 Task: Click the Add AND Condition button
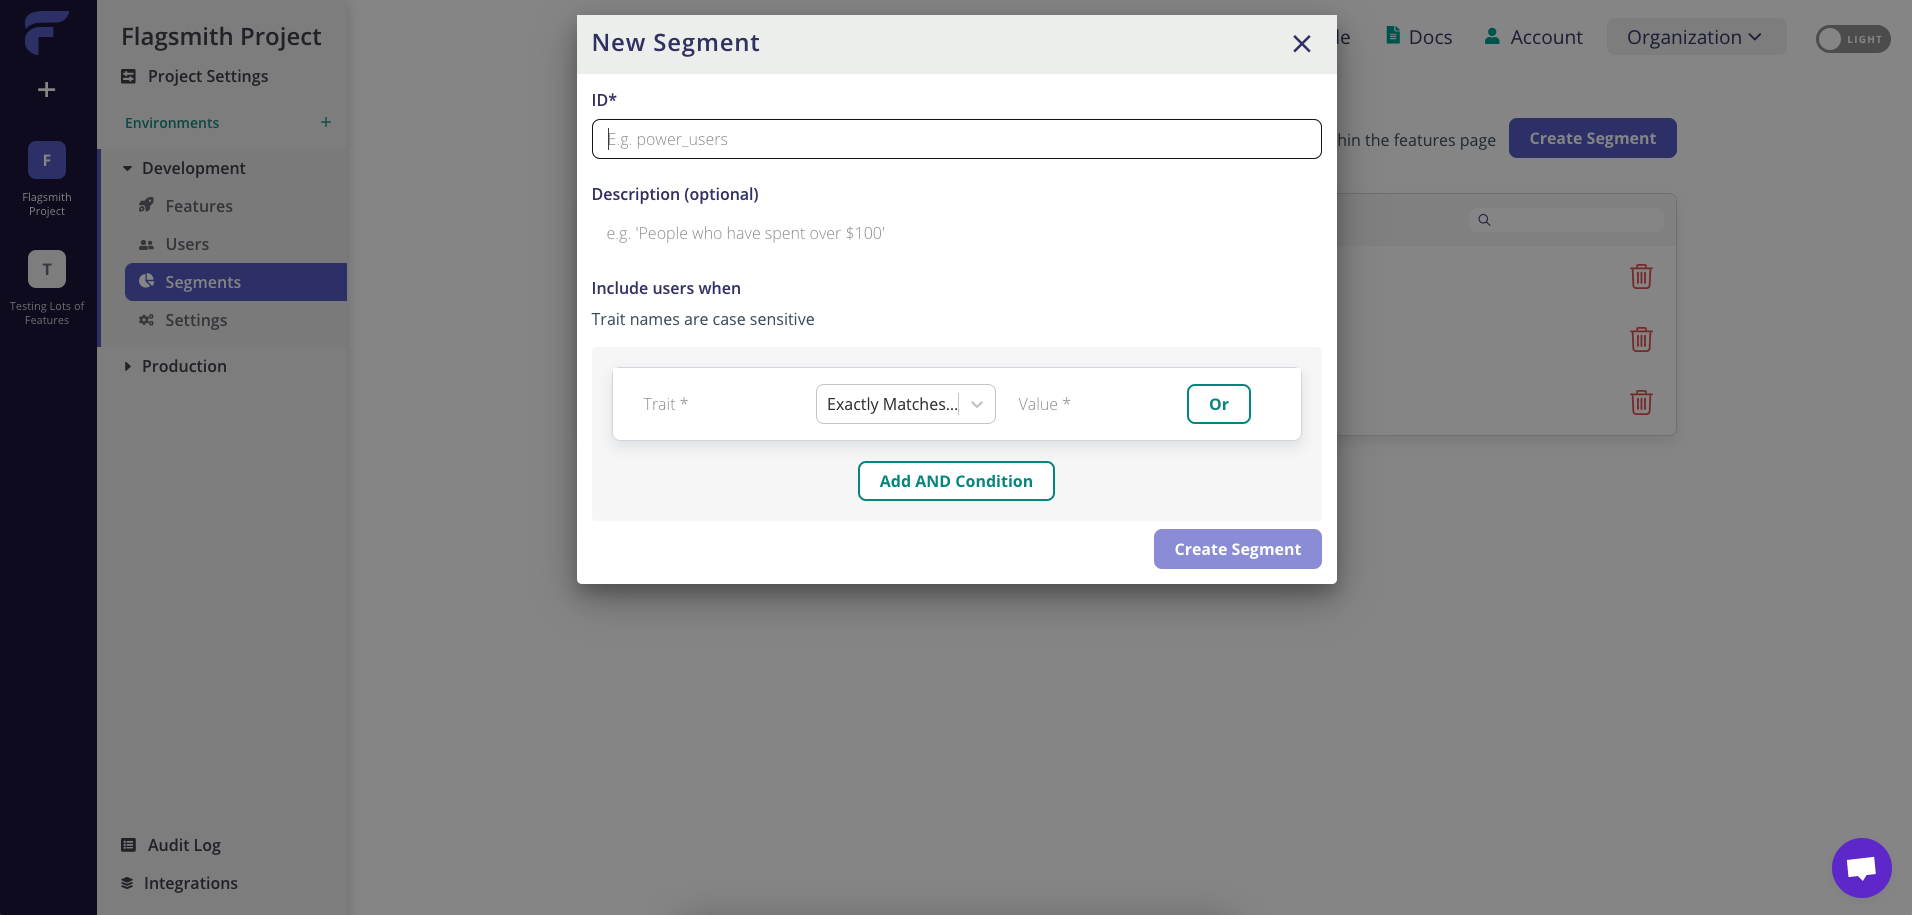click(x=956, y=481)
